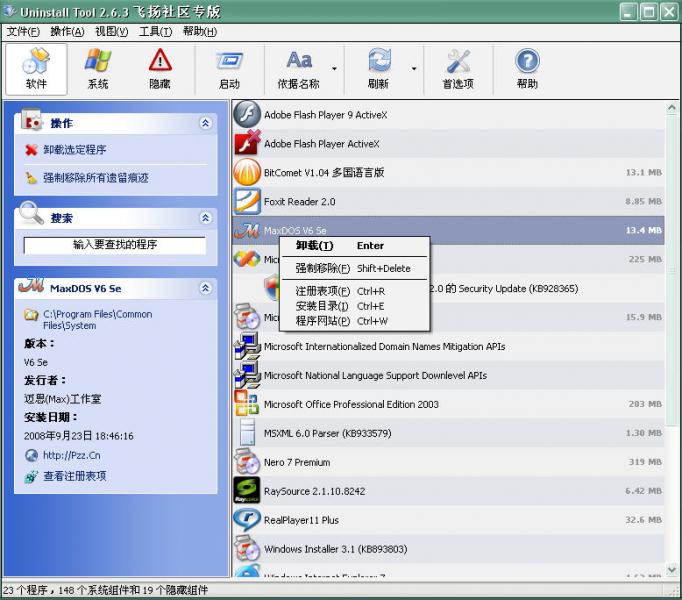Click the RealPlayer11 Plus icon
This screenshot has height=600, width=682.
(247, 520)
